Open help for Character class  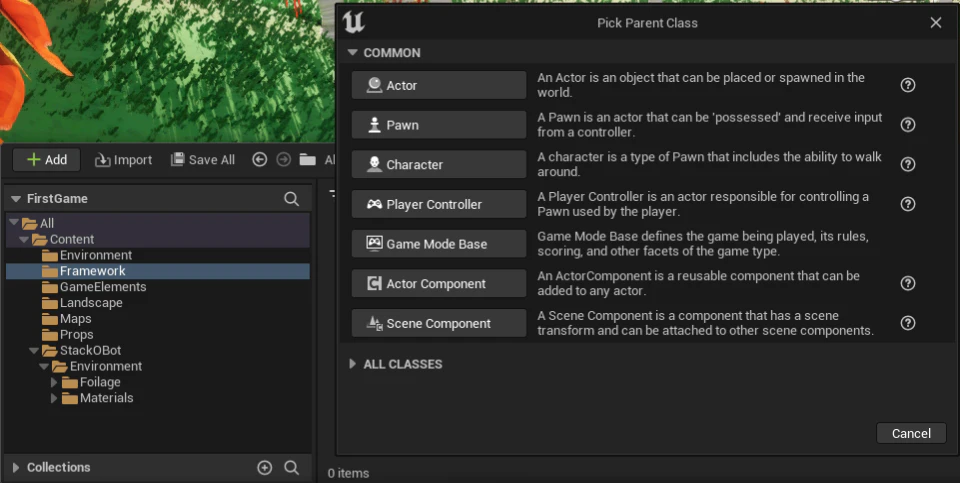click(x=908, y=165)
